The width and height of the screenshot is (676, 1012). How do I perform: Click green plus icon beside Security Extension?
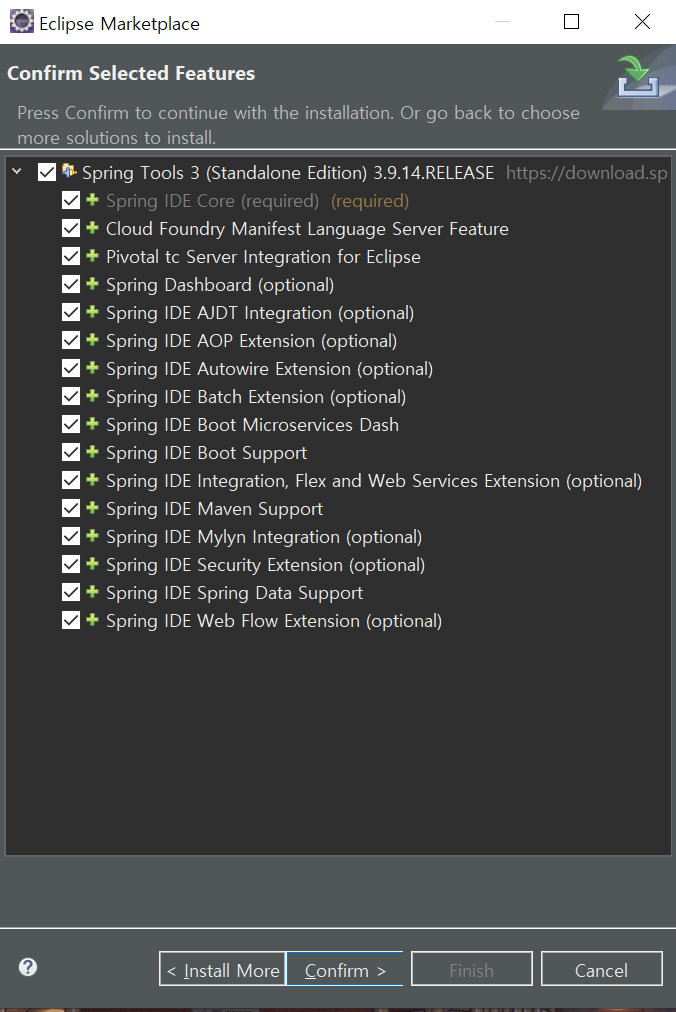(92, 563)
